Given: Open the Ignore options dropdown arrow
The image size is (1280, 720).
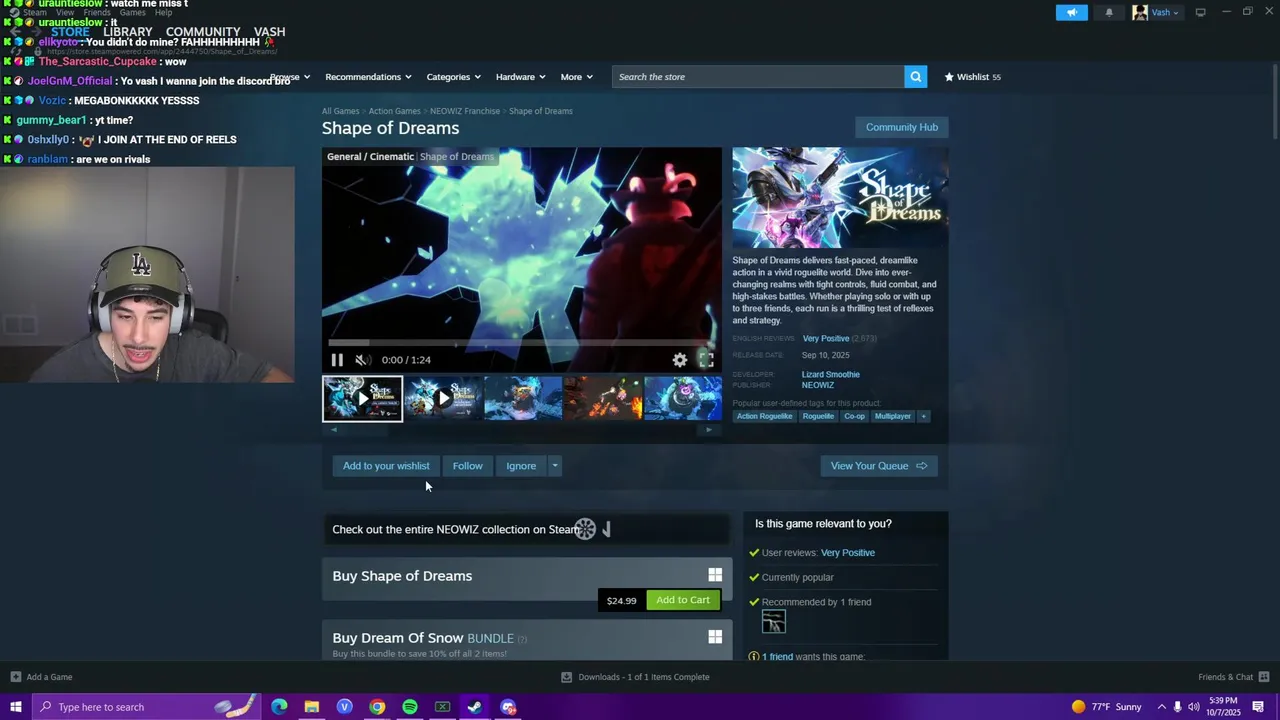Looking at the screenshot, I should 555,466.
